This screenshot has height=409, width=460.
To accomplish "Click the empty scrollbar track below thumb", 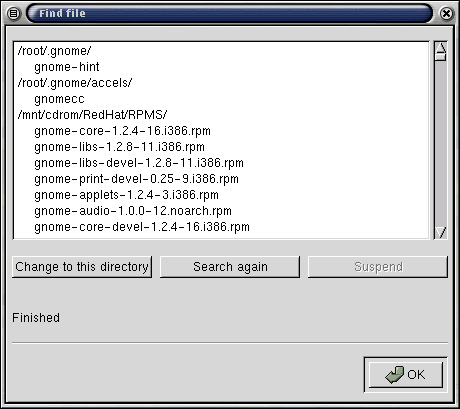I will tap(441, 143).
